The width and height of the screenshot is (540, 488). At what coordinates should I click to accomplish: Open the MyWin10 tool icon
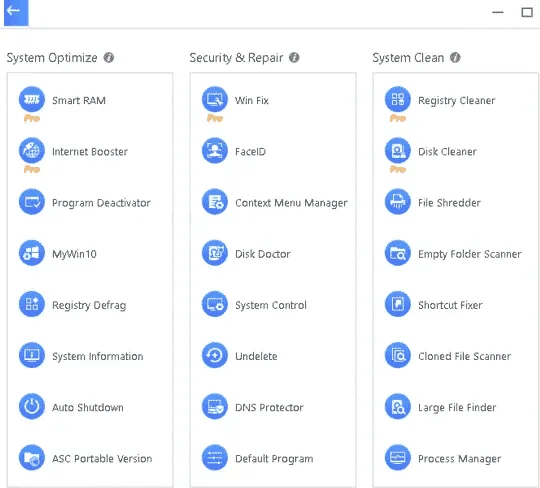point(32,253)
